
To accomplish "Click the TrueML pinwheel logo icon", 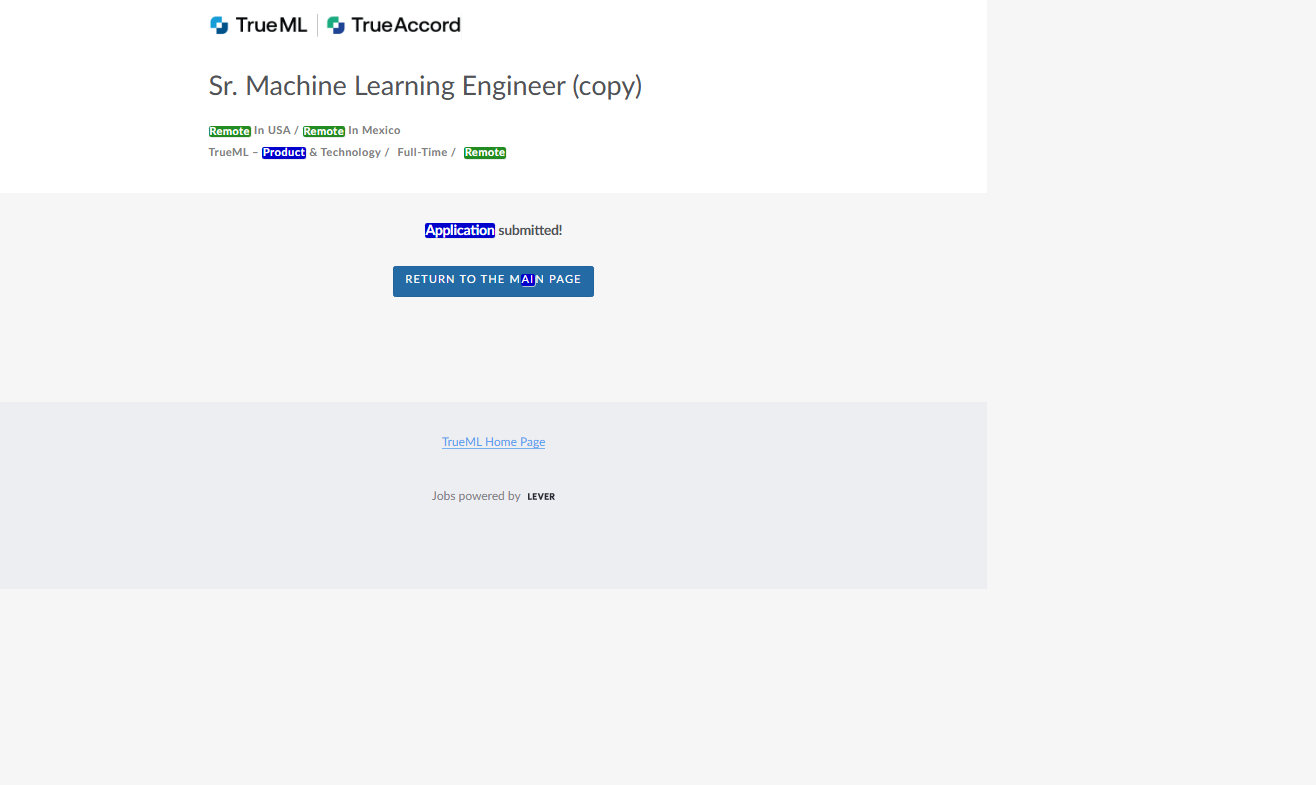I will tap(219, 25).
